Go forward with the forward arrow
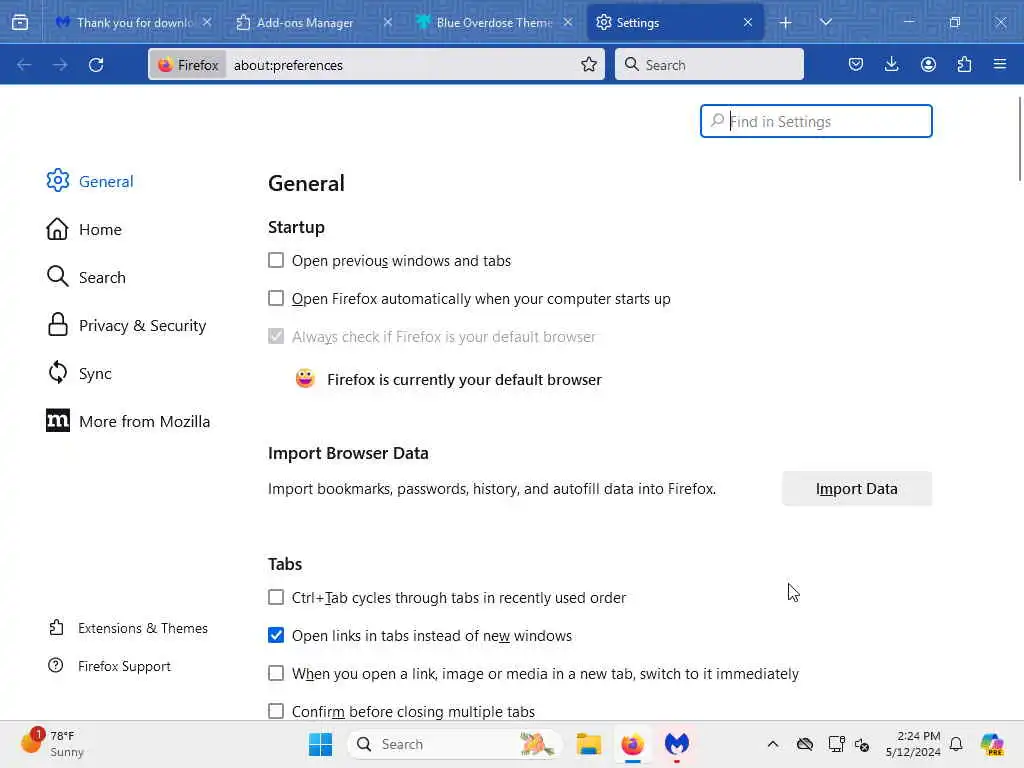The image size is (1024, 768). point(60,65)
